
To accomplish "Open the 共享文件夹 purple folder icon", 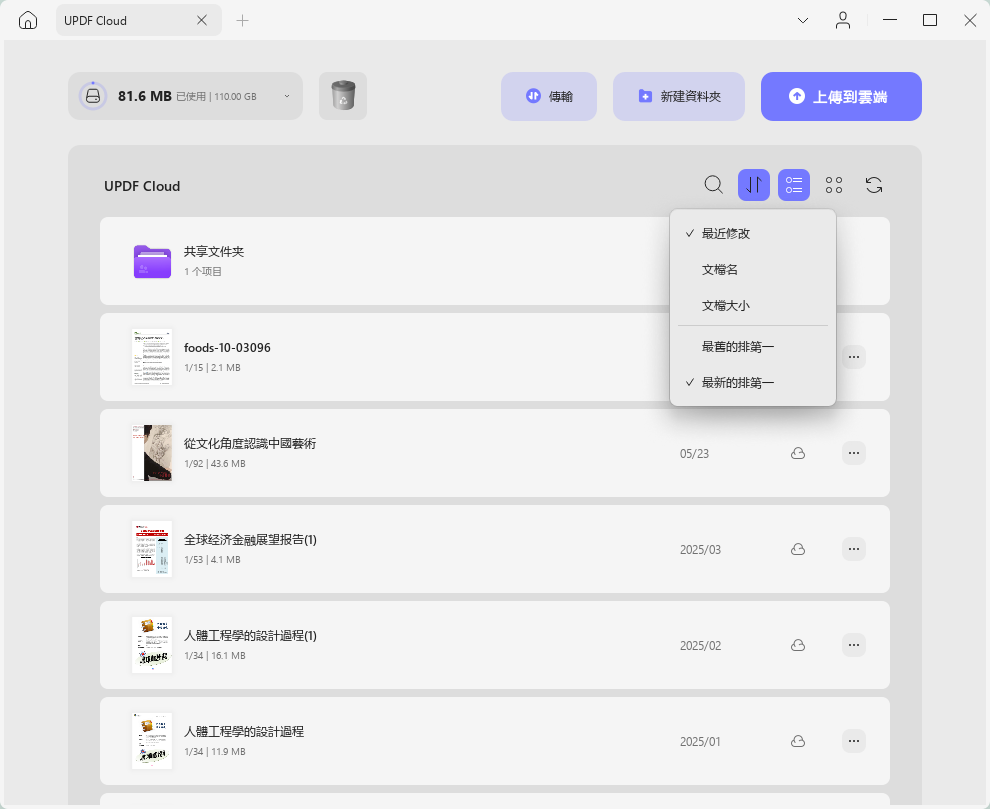I will pyautogui.click(x=152, y=261).
